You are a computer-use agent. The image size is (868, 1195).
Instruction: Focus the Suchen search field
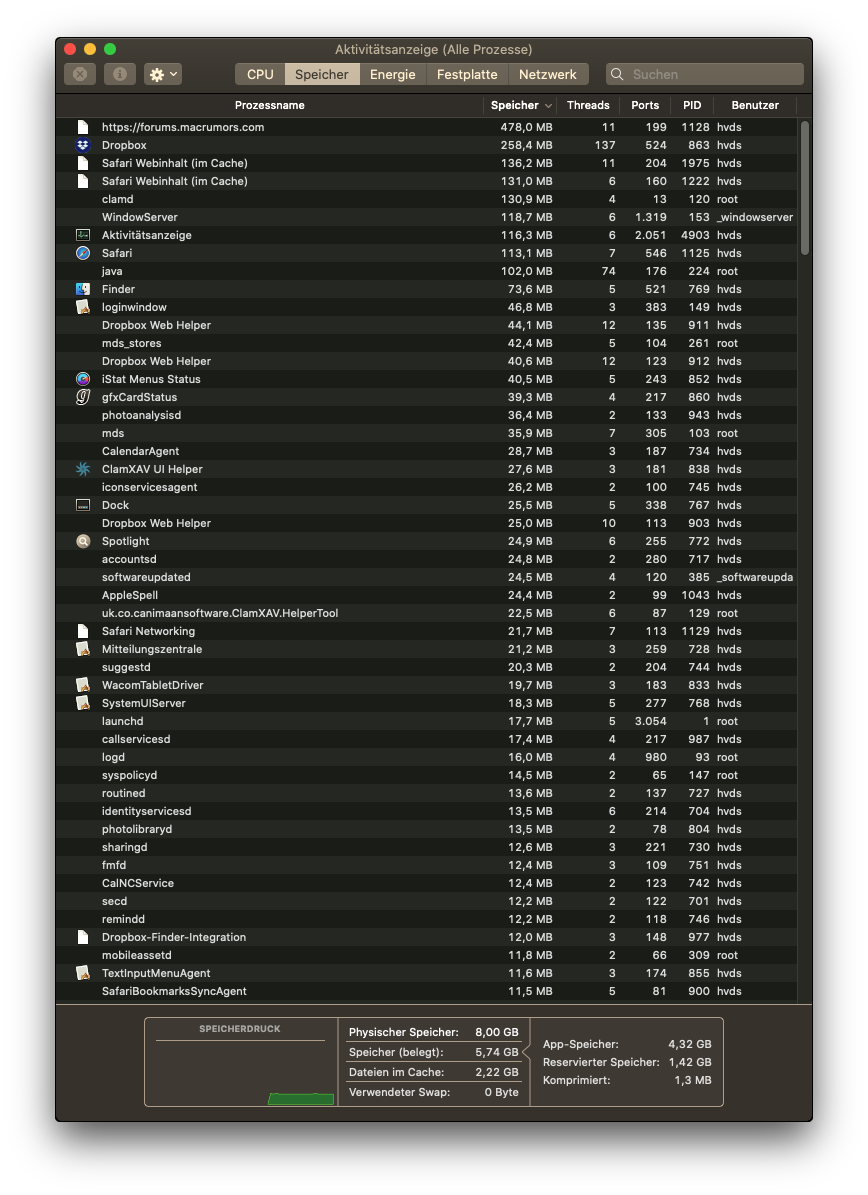pyautogui.click(x=705, y=74)
